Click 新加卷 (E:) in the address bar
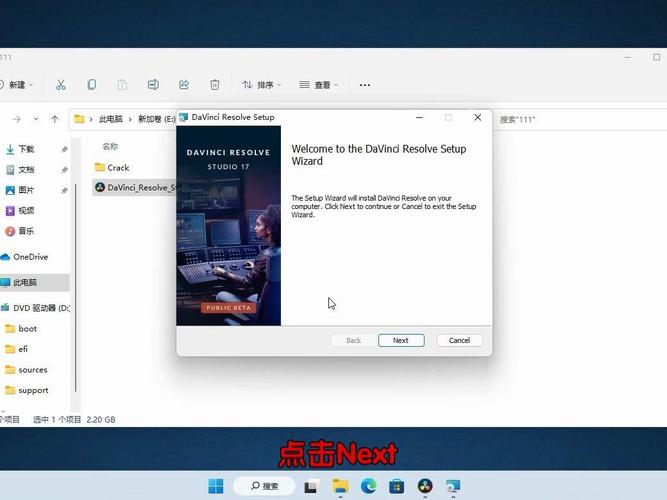 pyautogui.click(x=157, y=120)
